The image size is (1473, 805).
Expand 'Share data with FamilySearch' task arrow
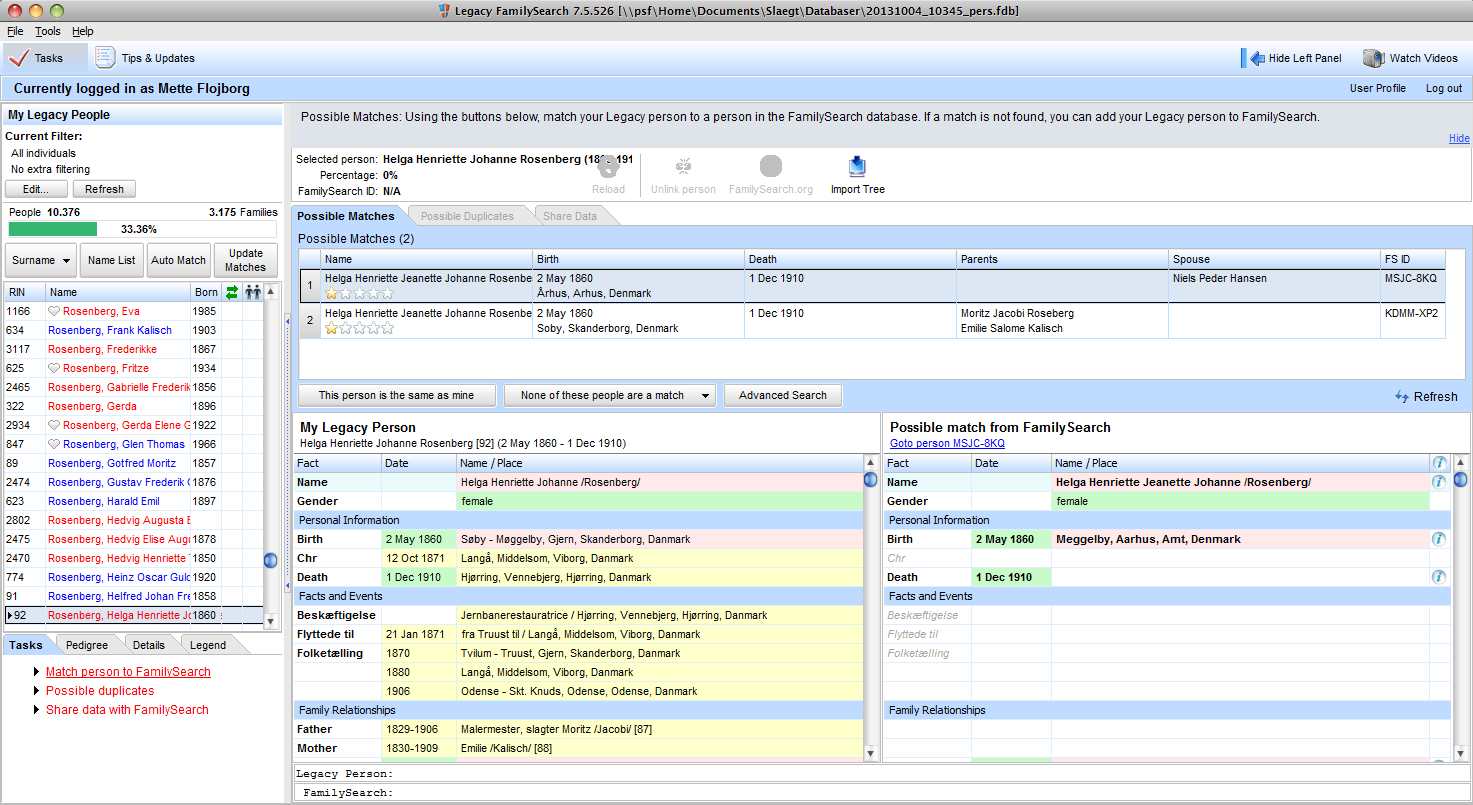[37, 710]
